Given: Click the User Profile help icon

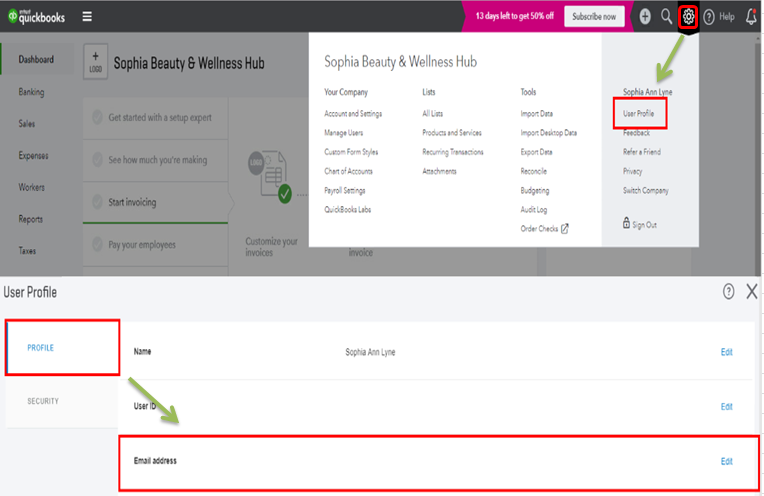Looking at the screenshot, I should pos(728,291).
